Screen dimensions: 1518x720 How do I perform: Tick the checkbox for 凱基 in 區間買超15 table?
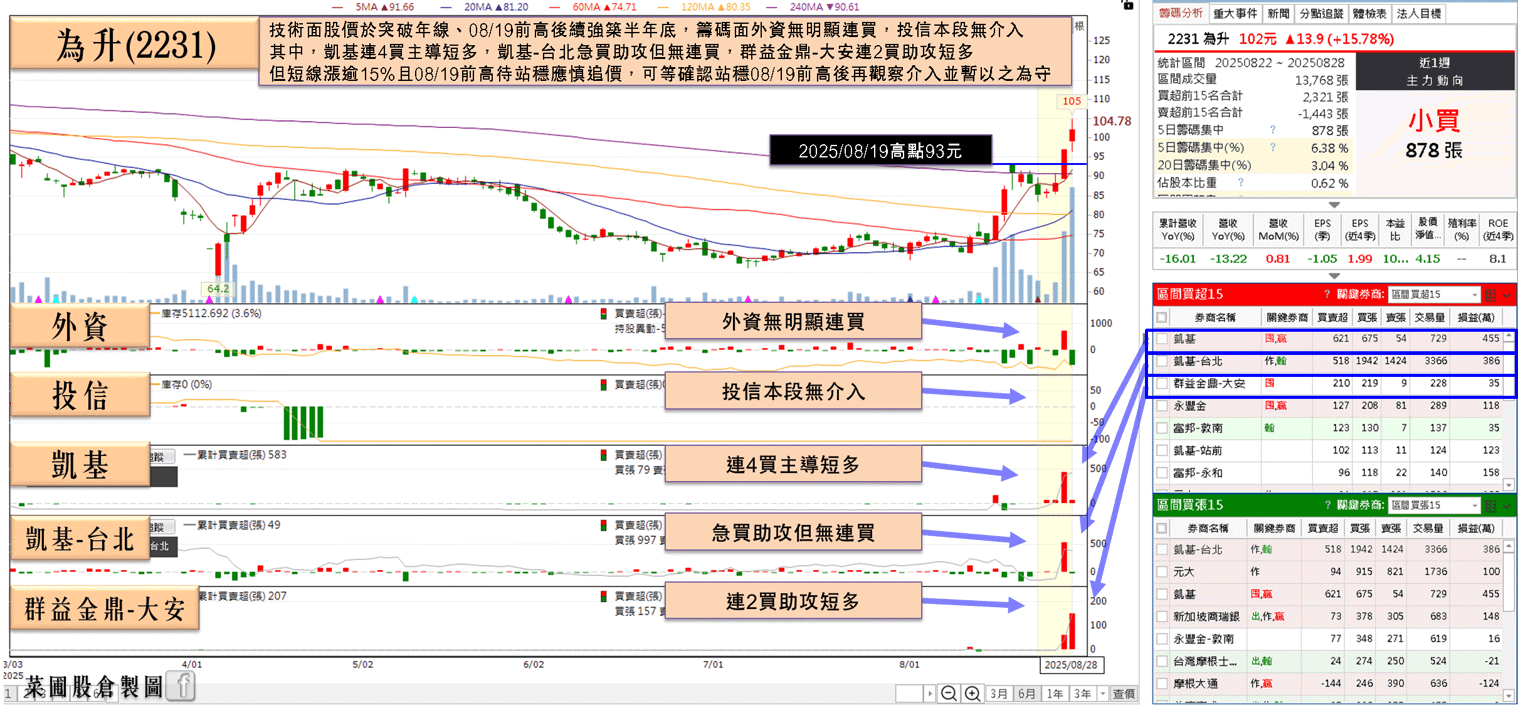[x=1161, y=340]
